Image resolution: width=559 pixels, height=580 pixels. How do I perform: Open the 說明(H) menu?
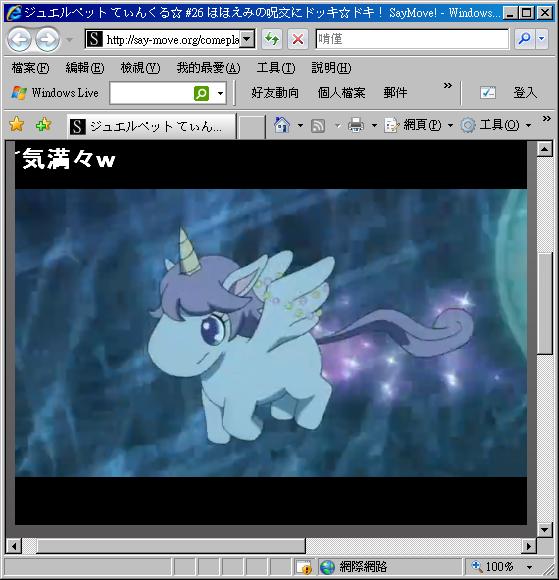tap(331, 68)
